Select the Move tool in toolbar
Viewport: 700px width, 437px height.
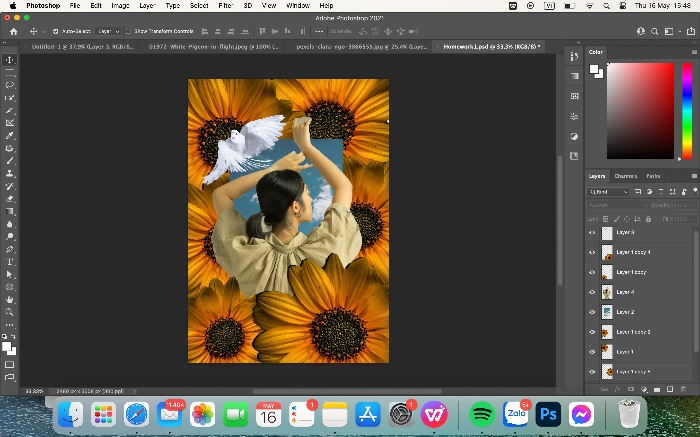9,60
